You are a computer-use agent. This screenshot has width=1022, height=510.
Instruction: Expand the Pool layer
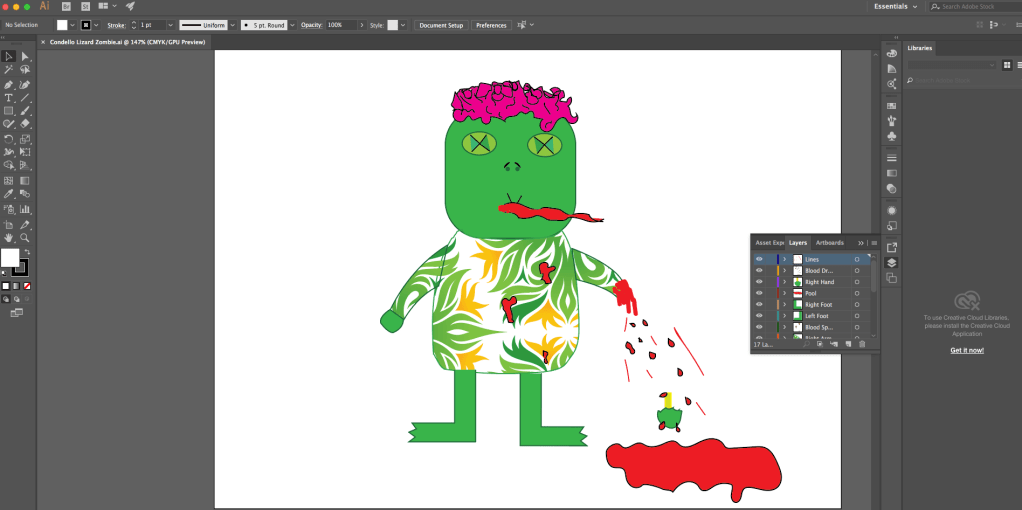[x=785, y=293]
